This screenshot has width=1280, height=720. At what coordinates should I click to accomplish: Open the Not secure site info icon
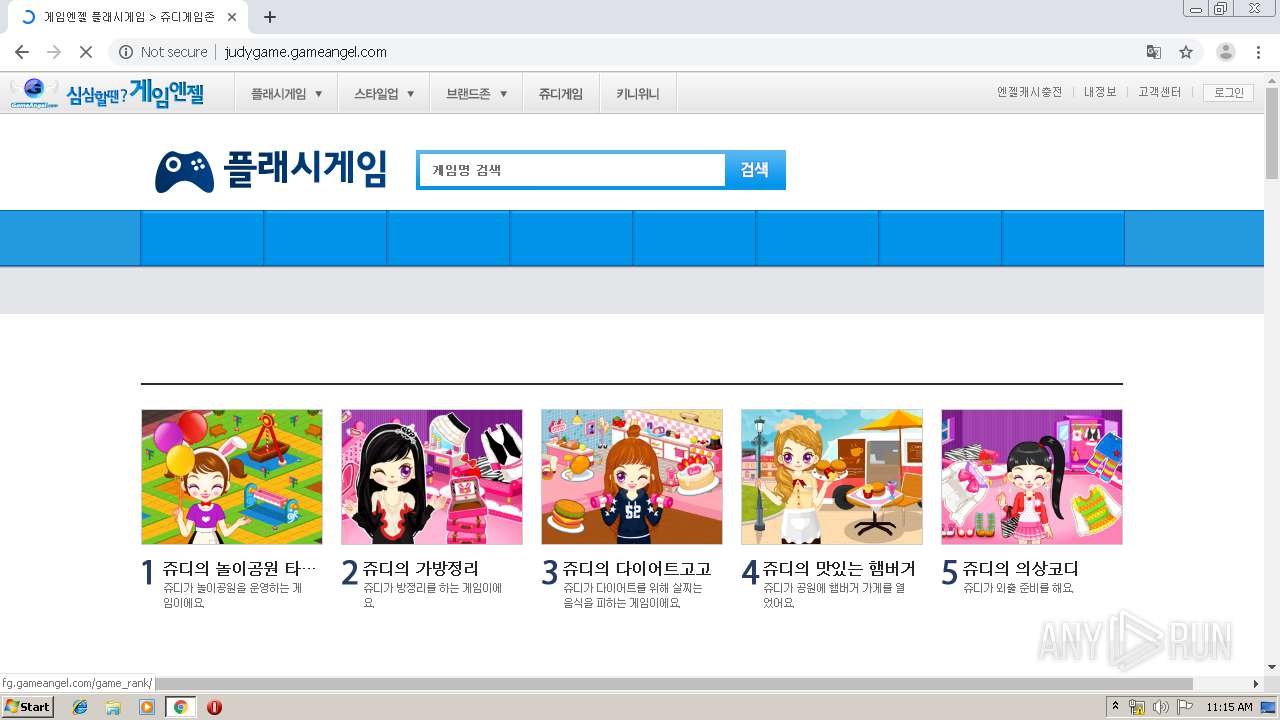[x=126, y=52]
